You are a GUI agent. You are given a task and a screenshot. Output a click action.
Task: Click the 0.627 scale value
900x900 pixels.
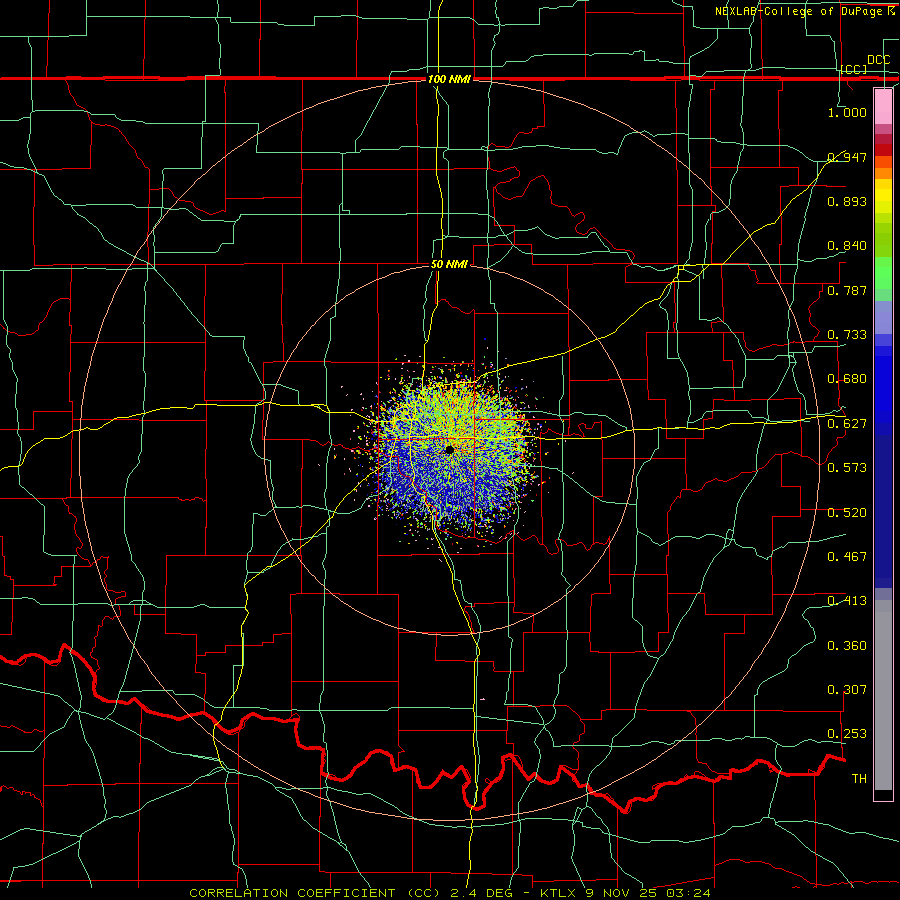[847, 424]
